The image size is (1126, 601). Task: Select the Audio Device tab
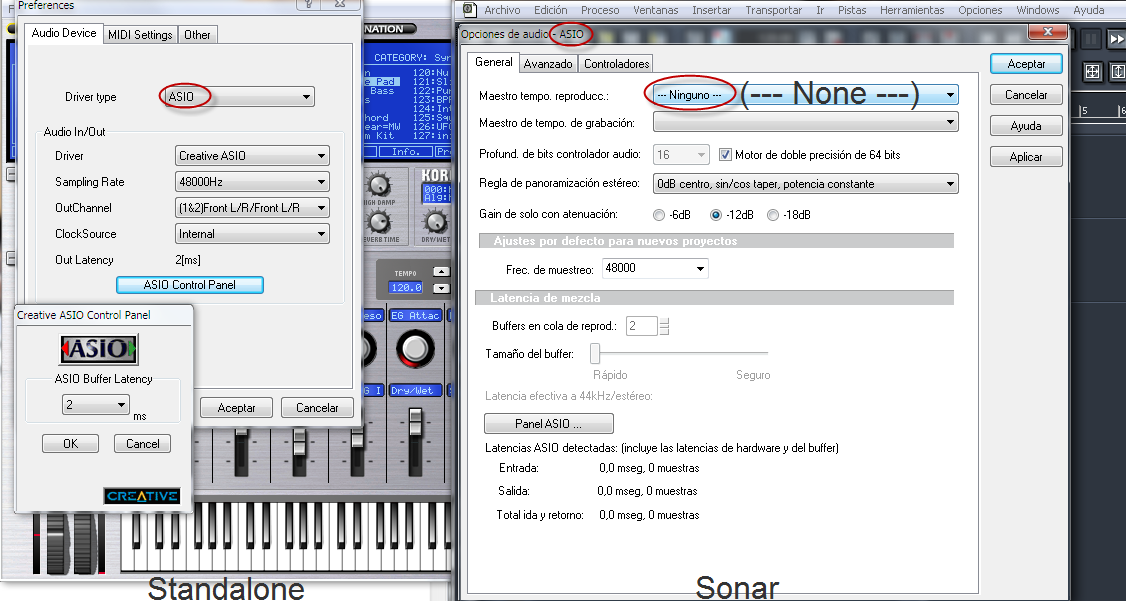(x=64, y=33)
